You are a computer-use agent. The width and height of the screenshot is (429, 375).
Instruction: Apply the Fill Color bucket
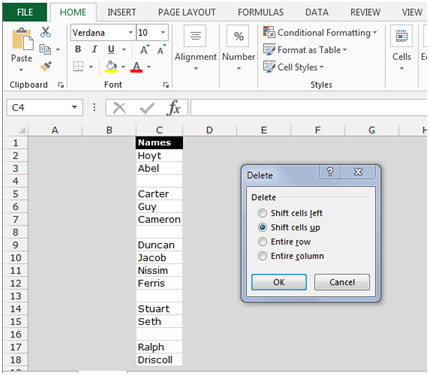click(111, 67)
